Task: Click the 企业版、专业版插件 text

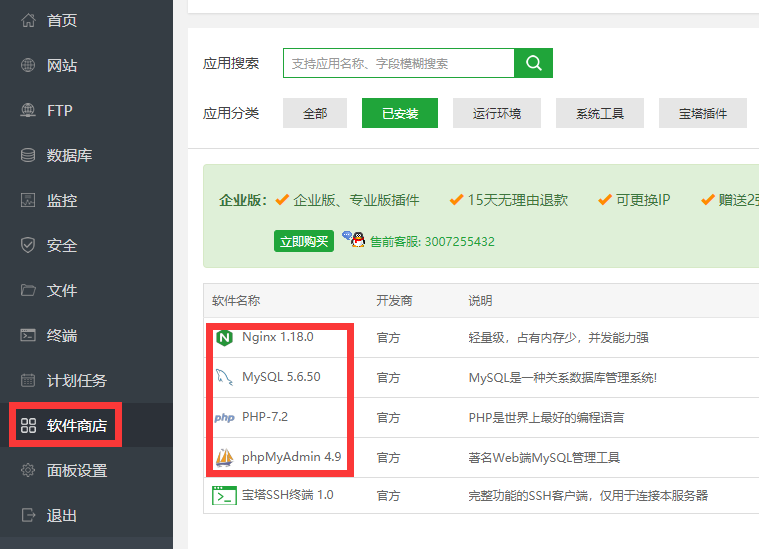Action: 356,200
